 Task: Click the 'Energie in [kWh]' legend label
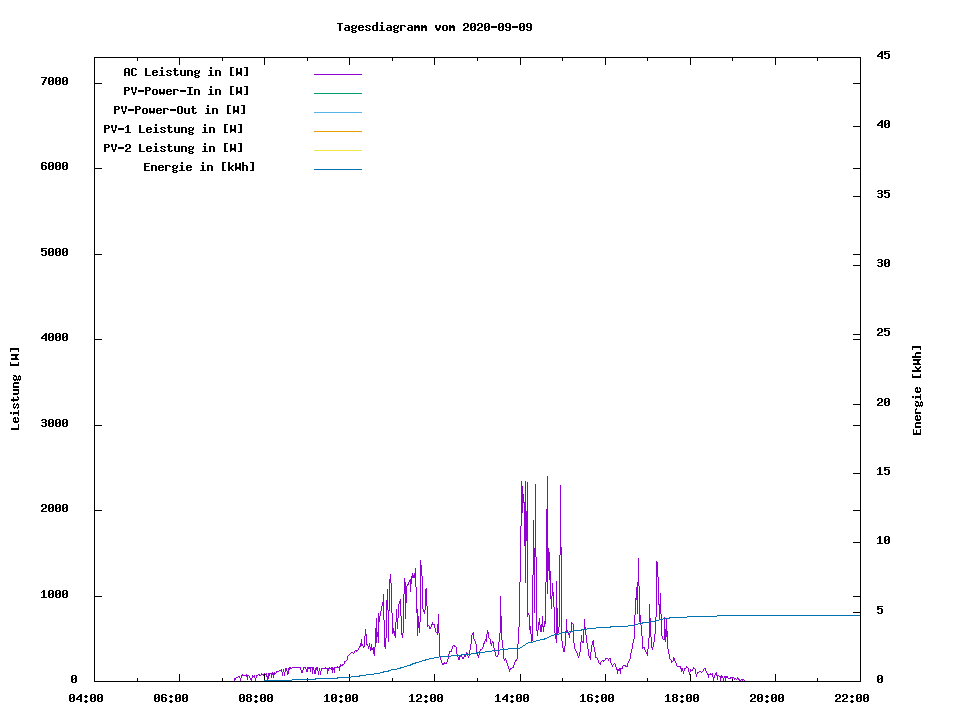tap(199, 167)
